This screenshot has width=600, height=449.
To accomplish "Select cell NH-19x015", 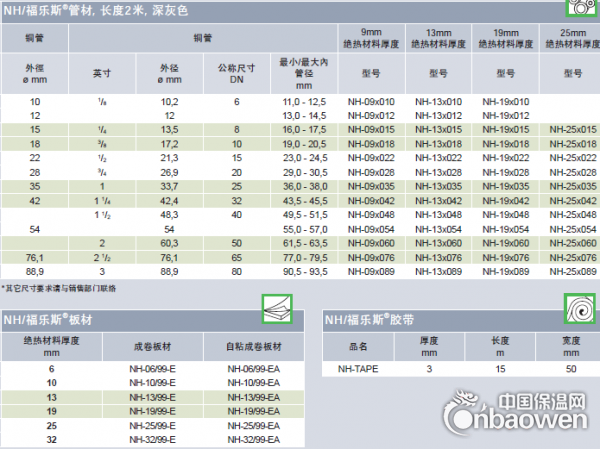I will pos(505,130).
